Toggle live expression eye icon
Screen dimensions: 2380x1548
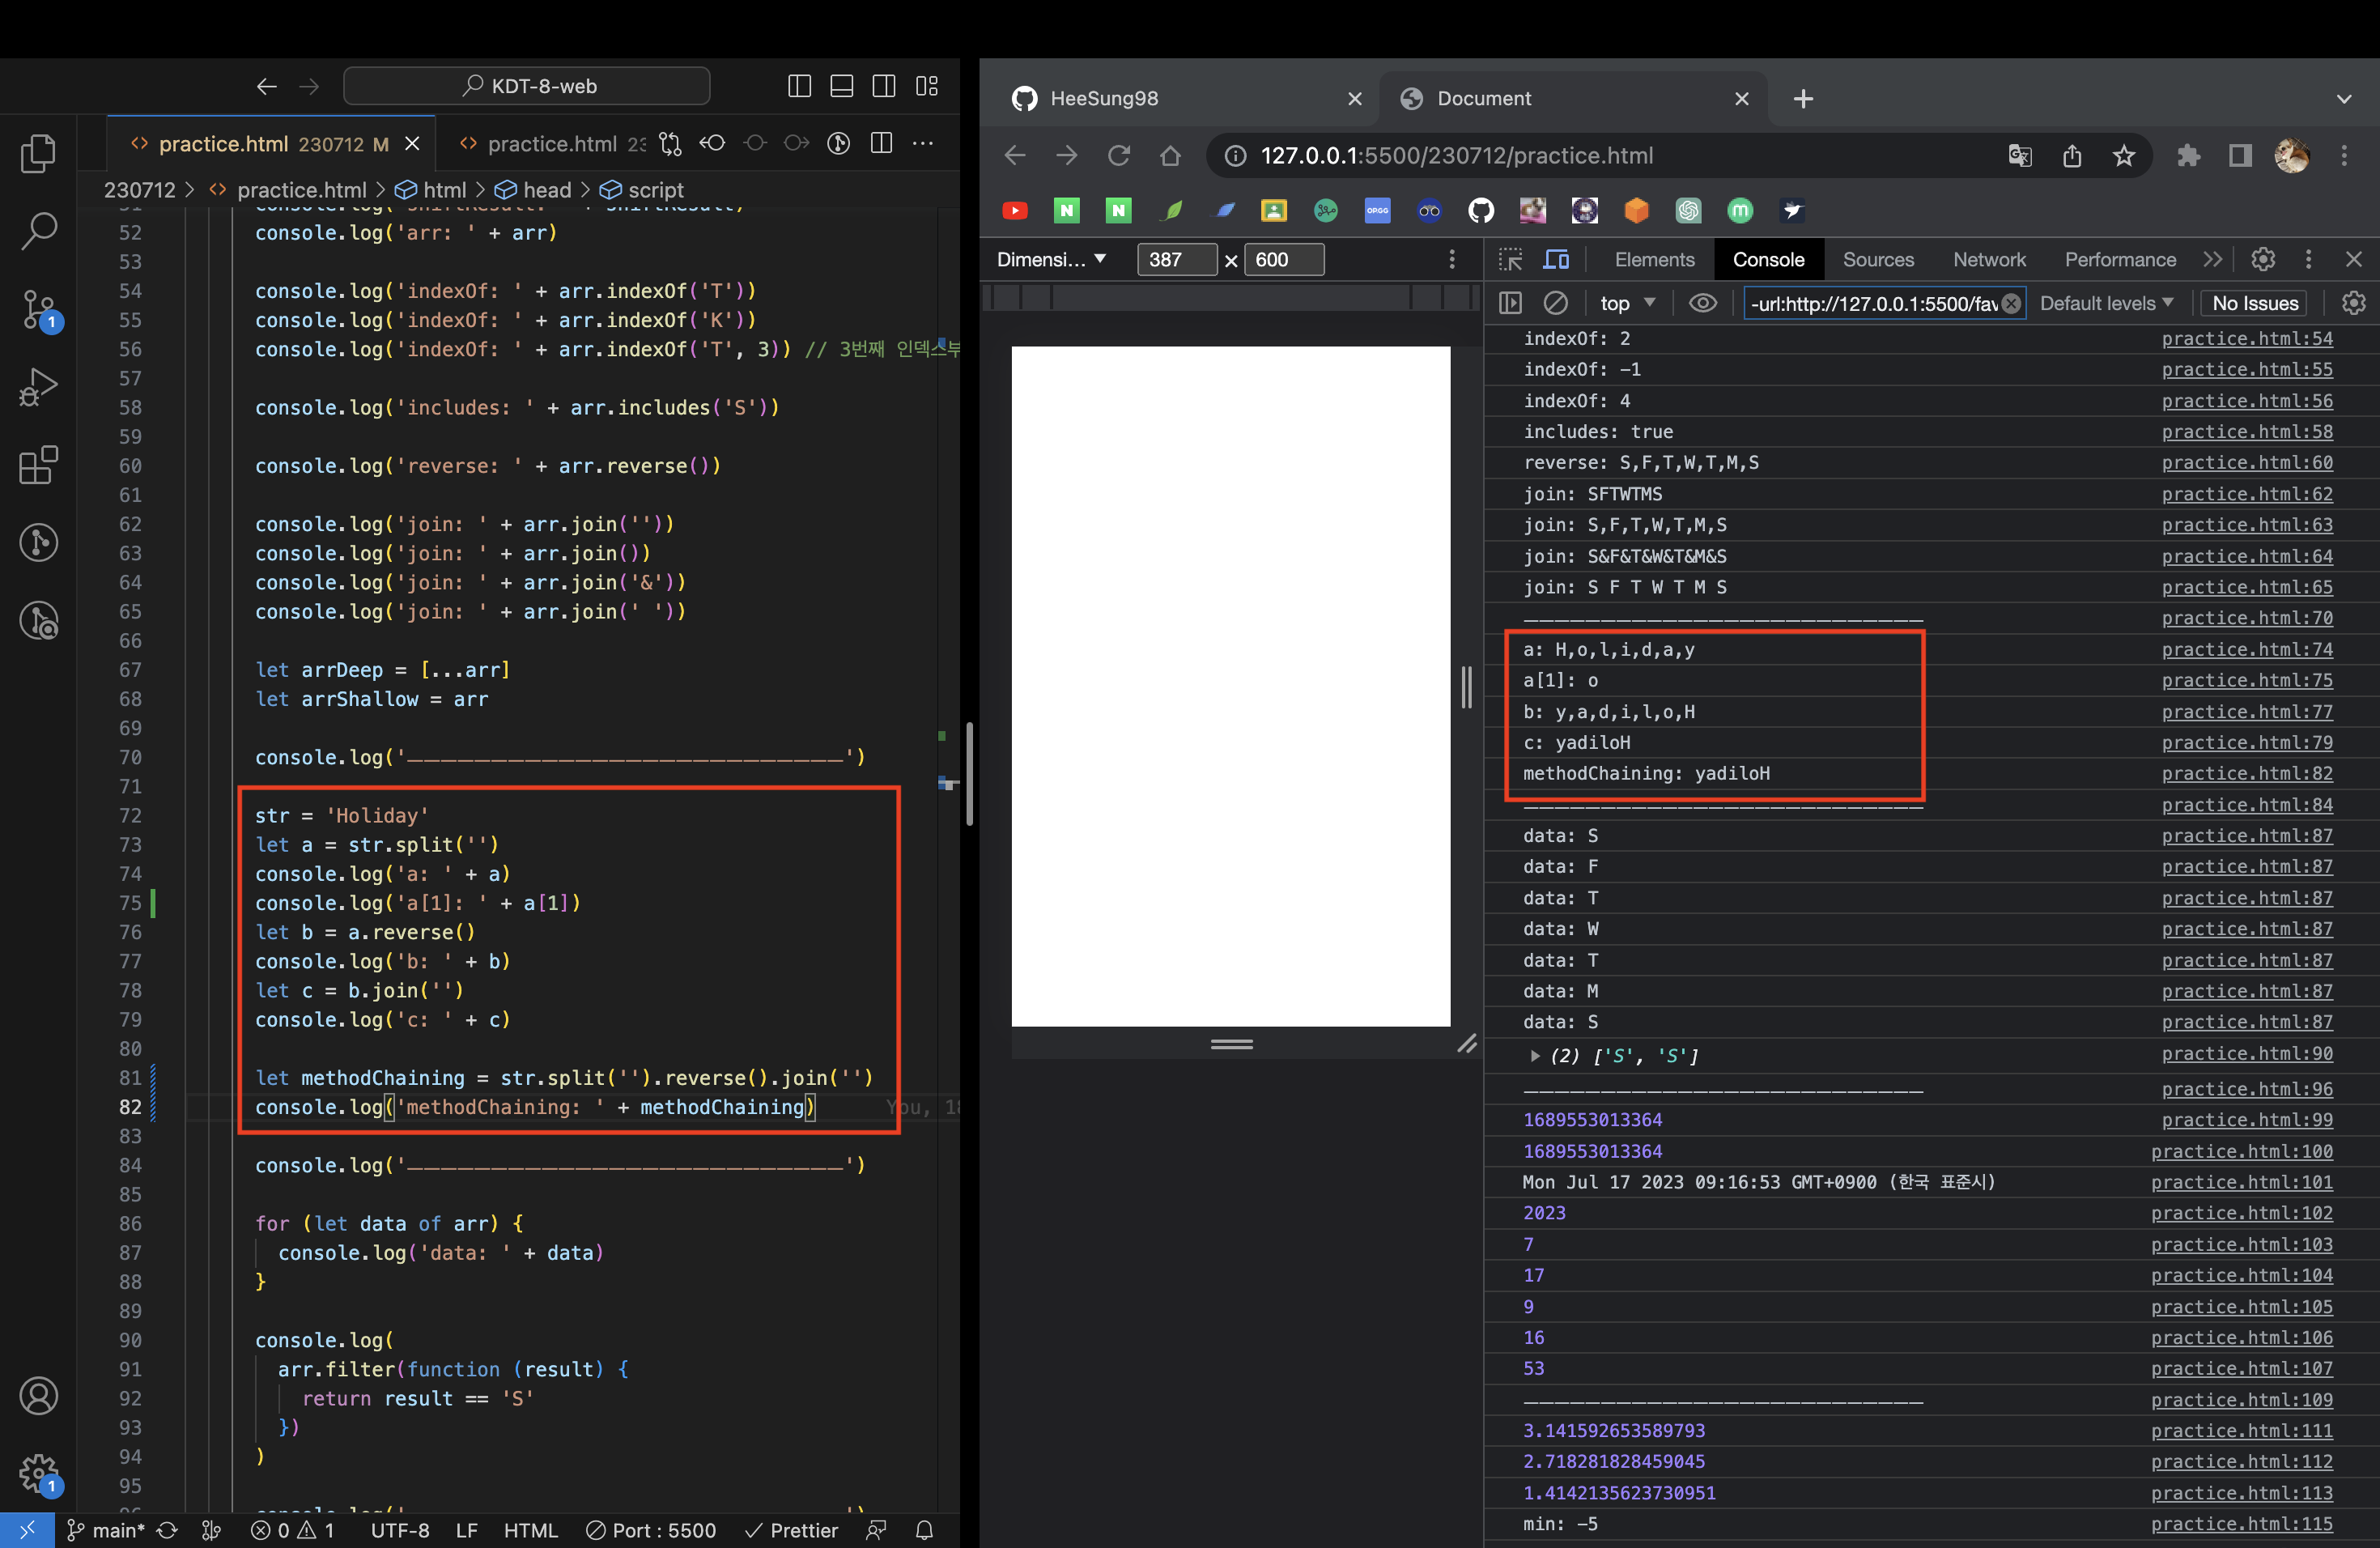[x=1702, y=302]
